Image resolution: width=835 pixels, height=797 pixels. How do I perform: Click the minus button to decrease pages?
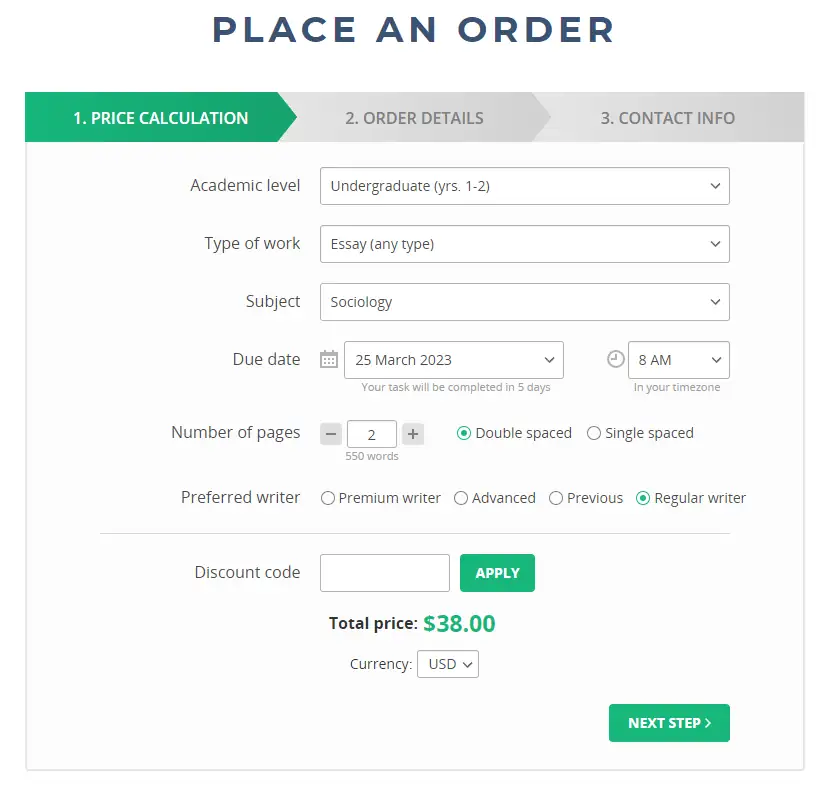coord(330,433)
